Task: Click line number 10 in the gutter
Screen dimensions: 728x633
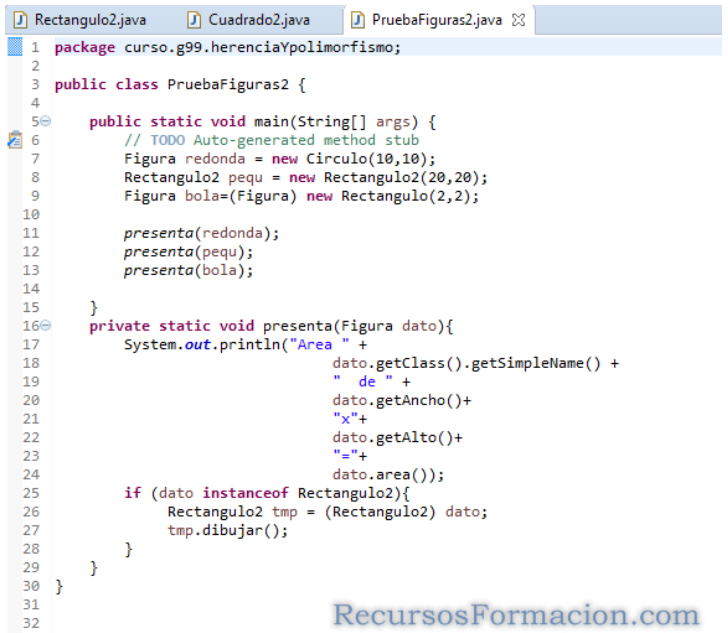Action: [31, 215]
